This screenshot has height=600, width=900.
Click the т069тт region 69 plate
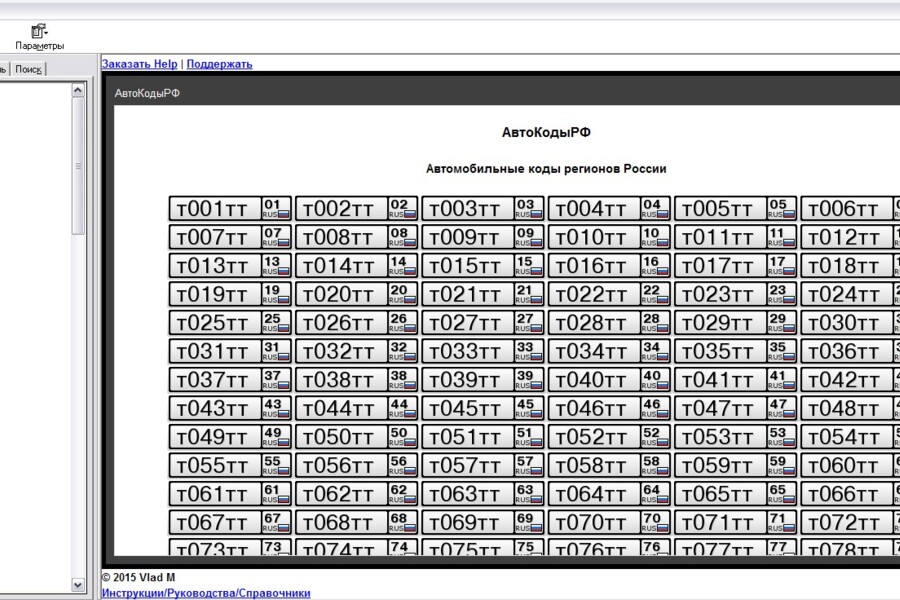483,522
